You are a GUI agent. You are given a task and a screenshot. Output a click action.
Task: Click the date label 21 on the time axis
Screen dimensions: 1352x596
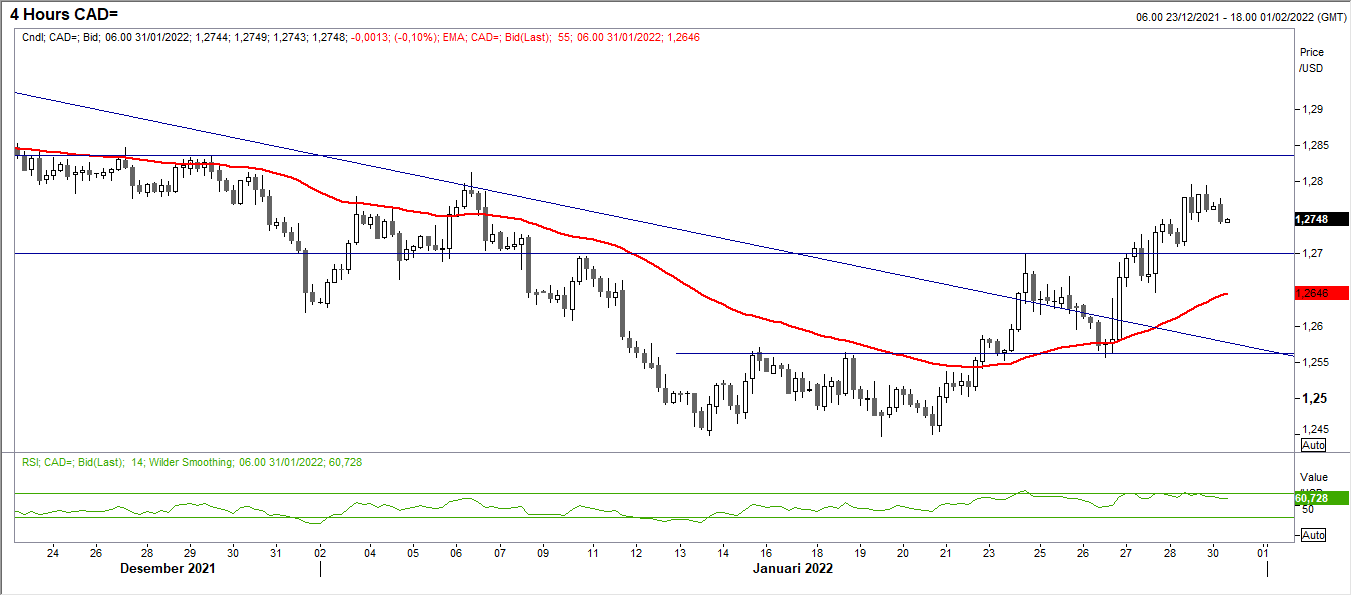point(947,553)
